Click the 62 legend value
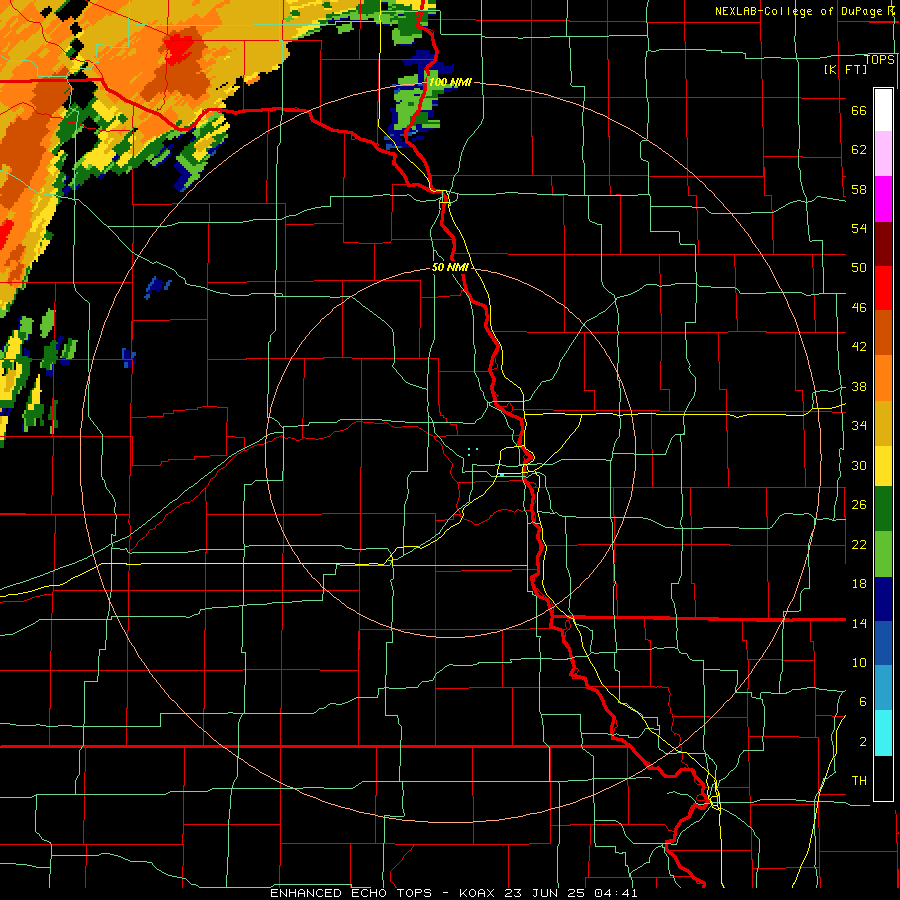This screenshot has width=900, height=900. coord(859,150)
